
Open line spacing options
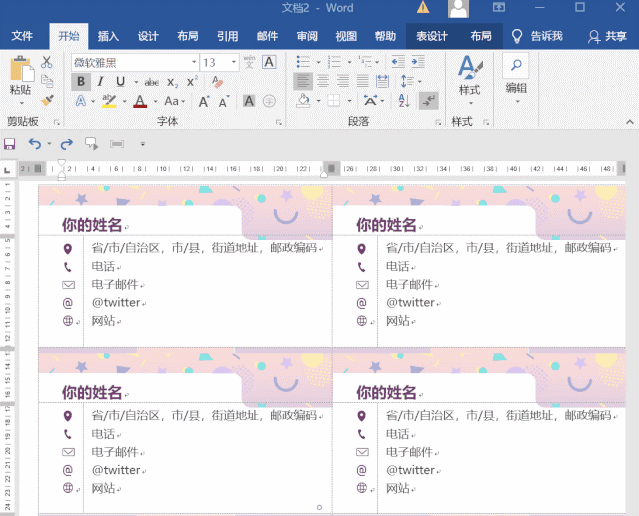[410, 82]
